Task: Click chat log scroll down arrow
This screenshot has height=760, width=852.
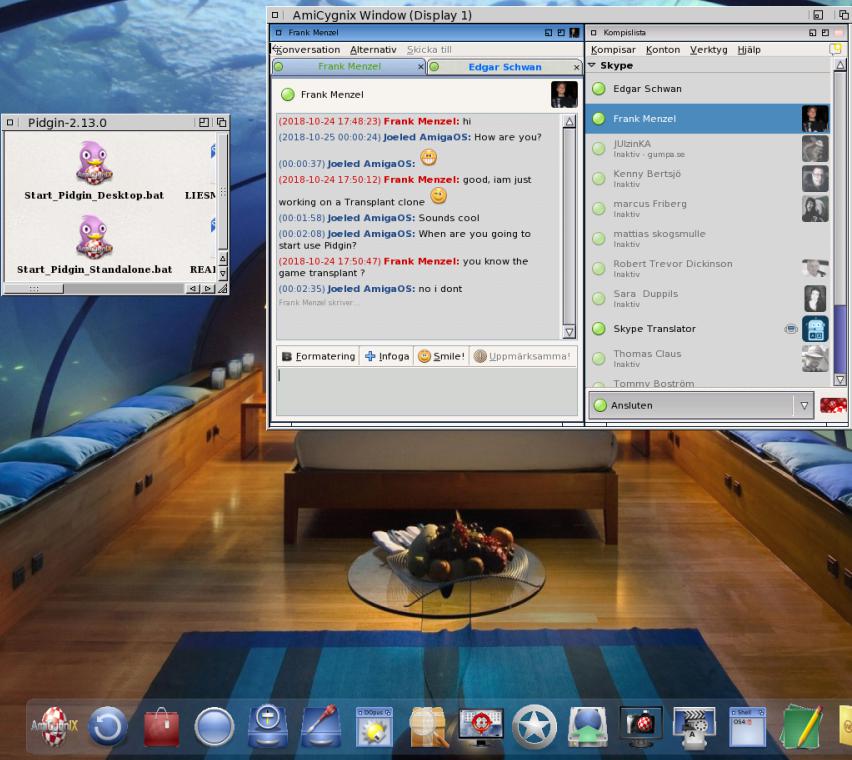Action: (569, 332)
